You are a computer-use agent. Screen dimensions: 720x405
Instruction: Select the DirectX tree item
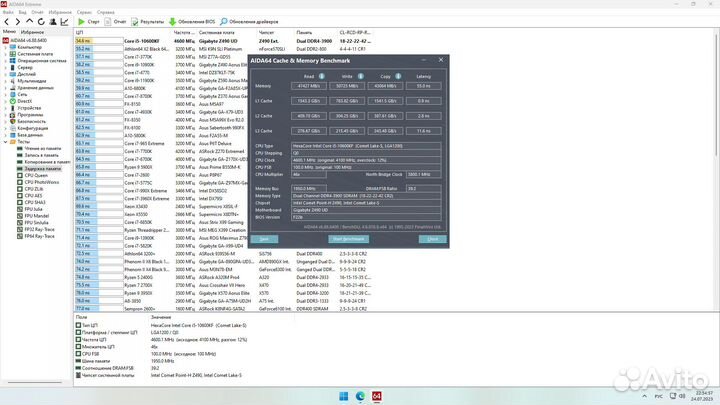tap(24, 101)
